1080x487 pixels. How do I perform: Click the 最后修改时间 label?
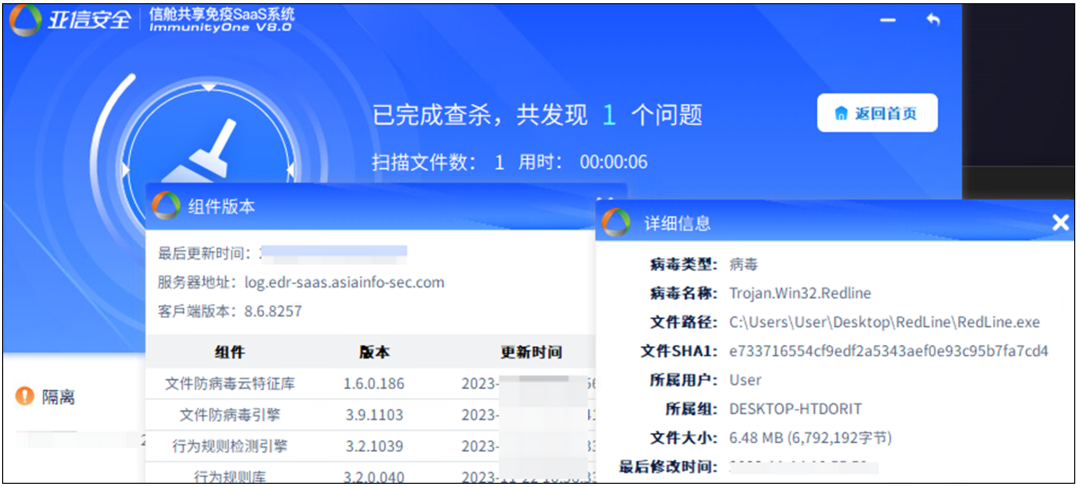(668, 467)
